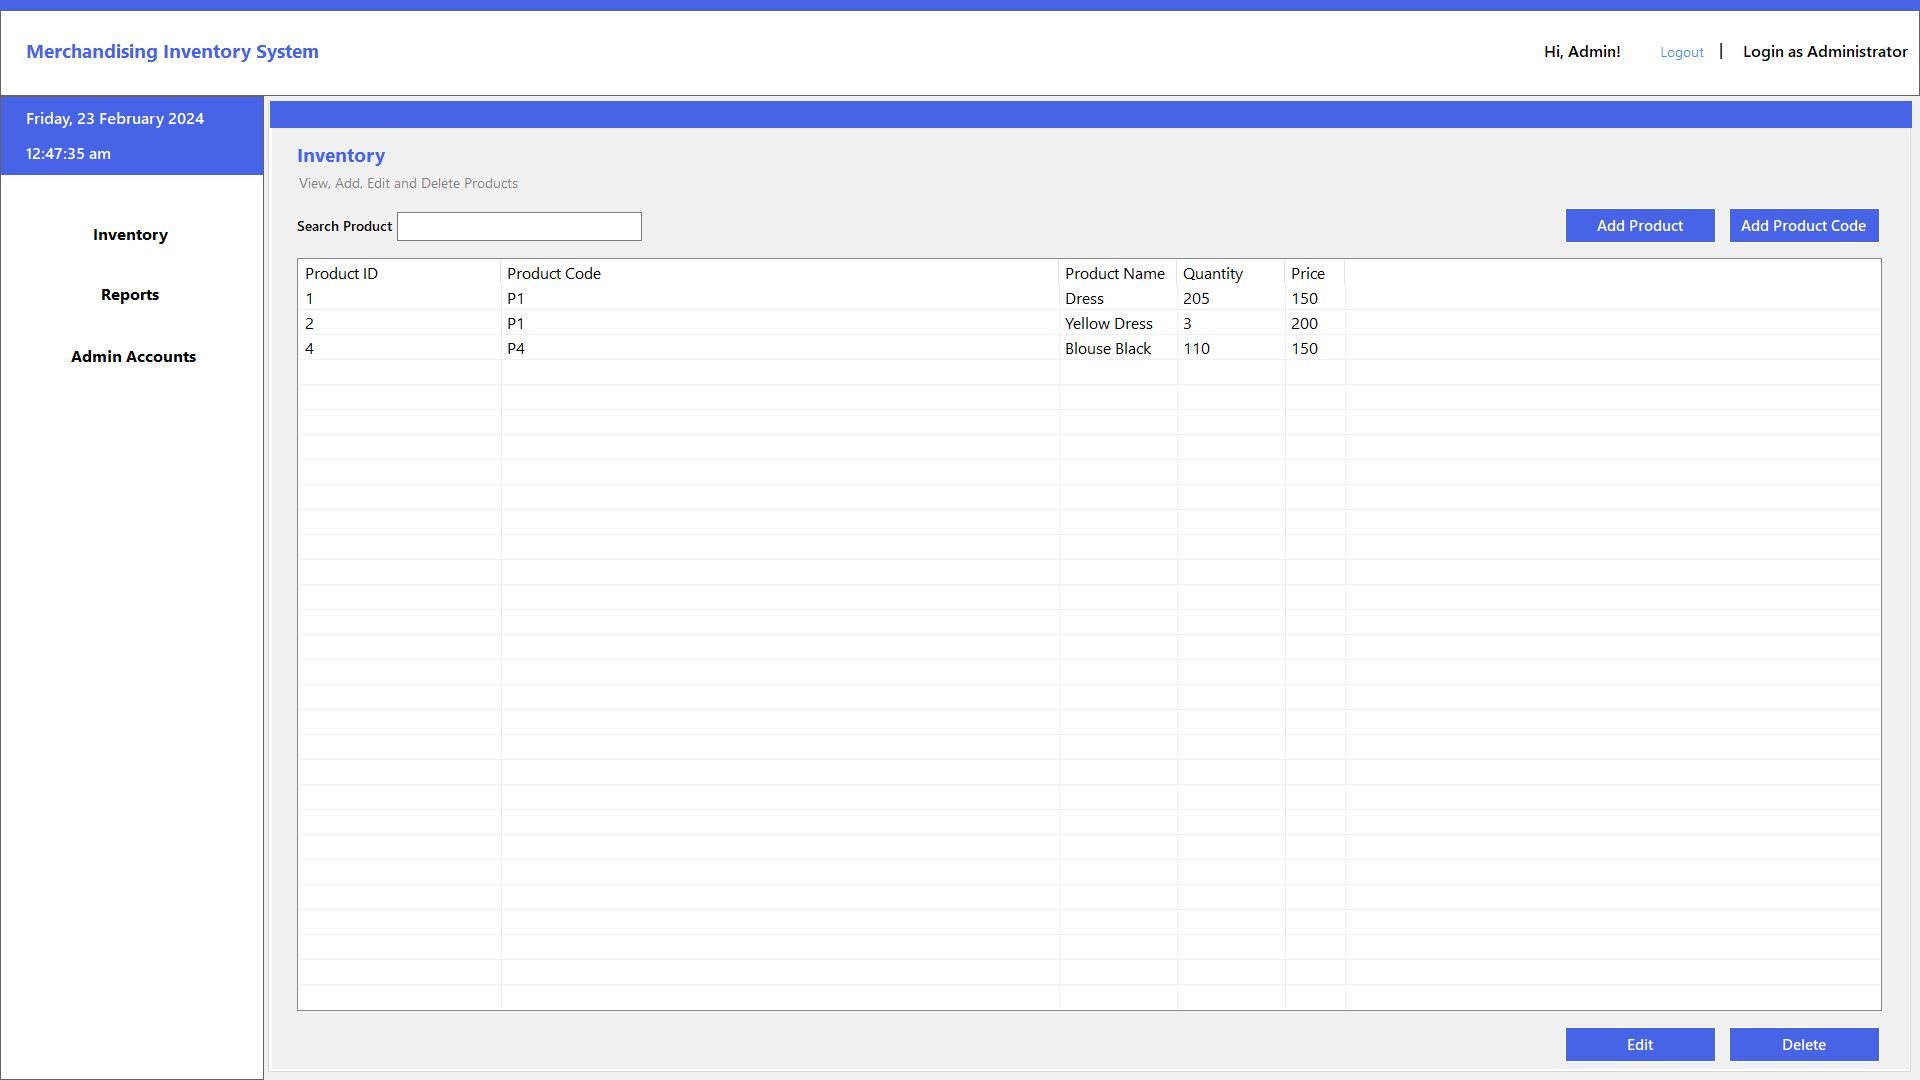The image size is (1920, 1080).
Task: Select the row with Product ID 2
Action: coord(1089,323)
